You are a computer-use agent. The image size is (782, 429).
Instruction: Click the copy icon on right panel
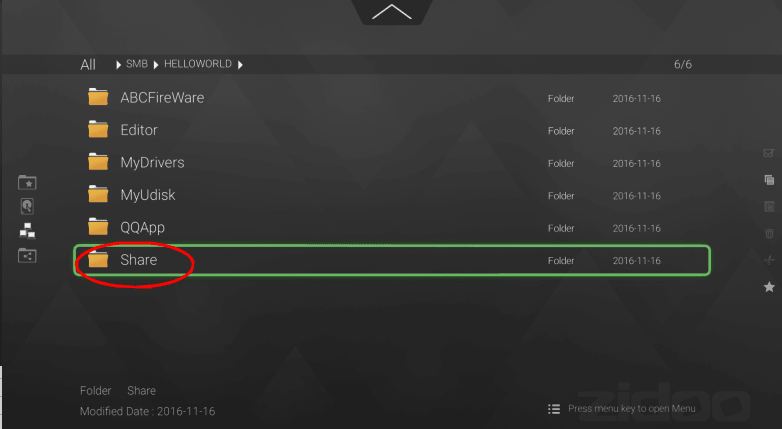[769, 180]
